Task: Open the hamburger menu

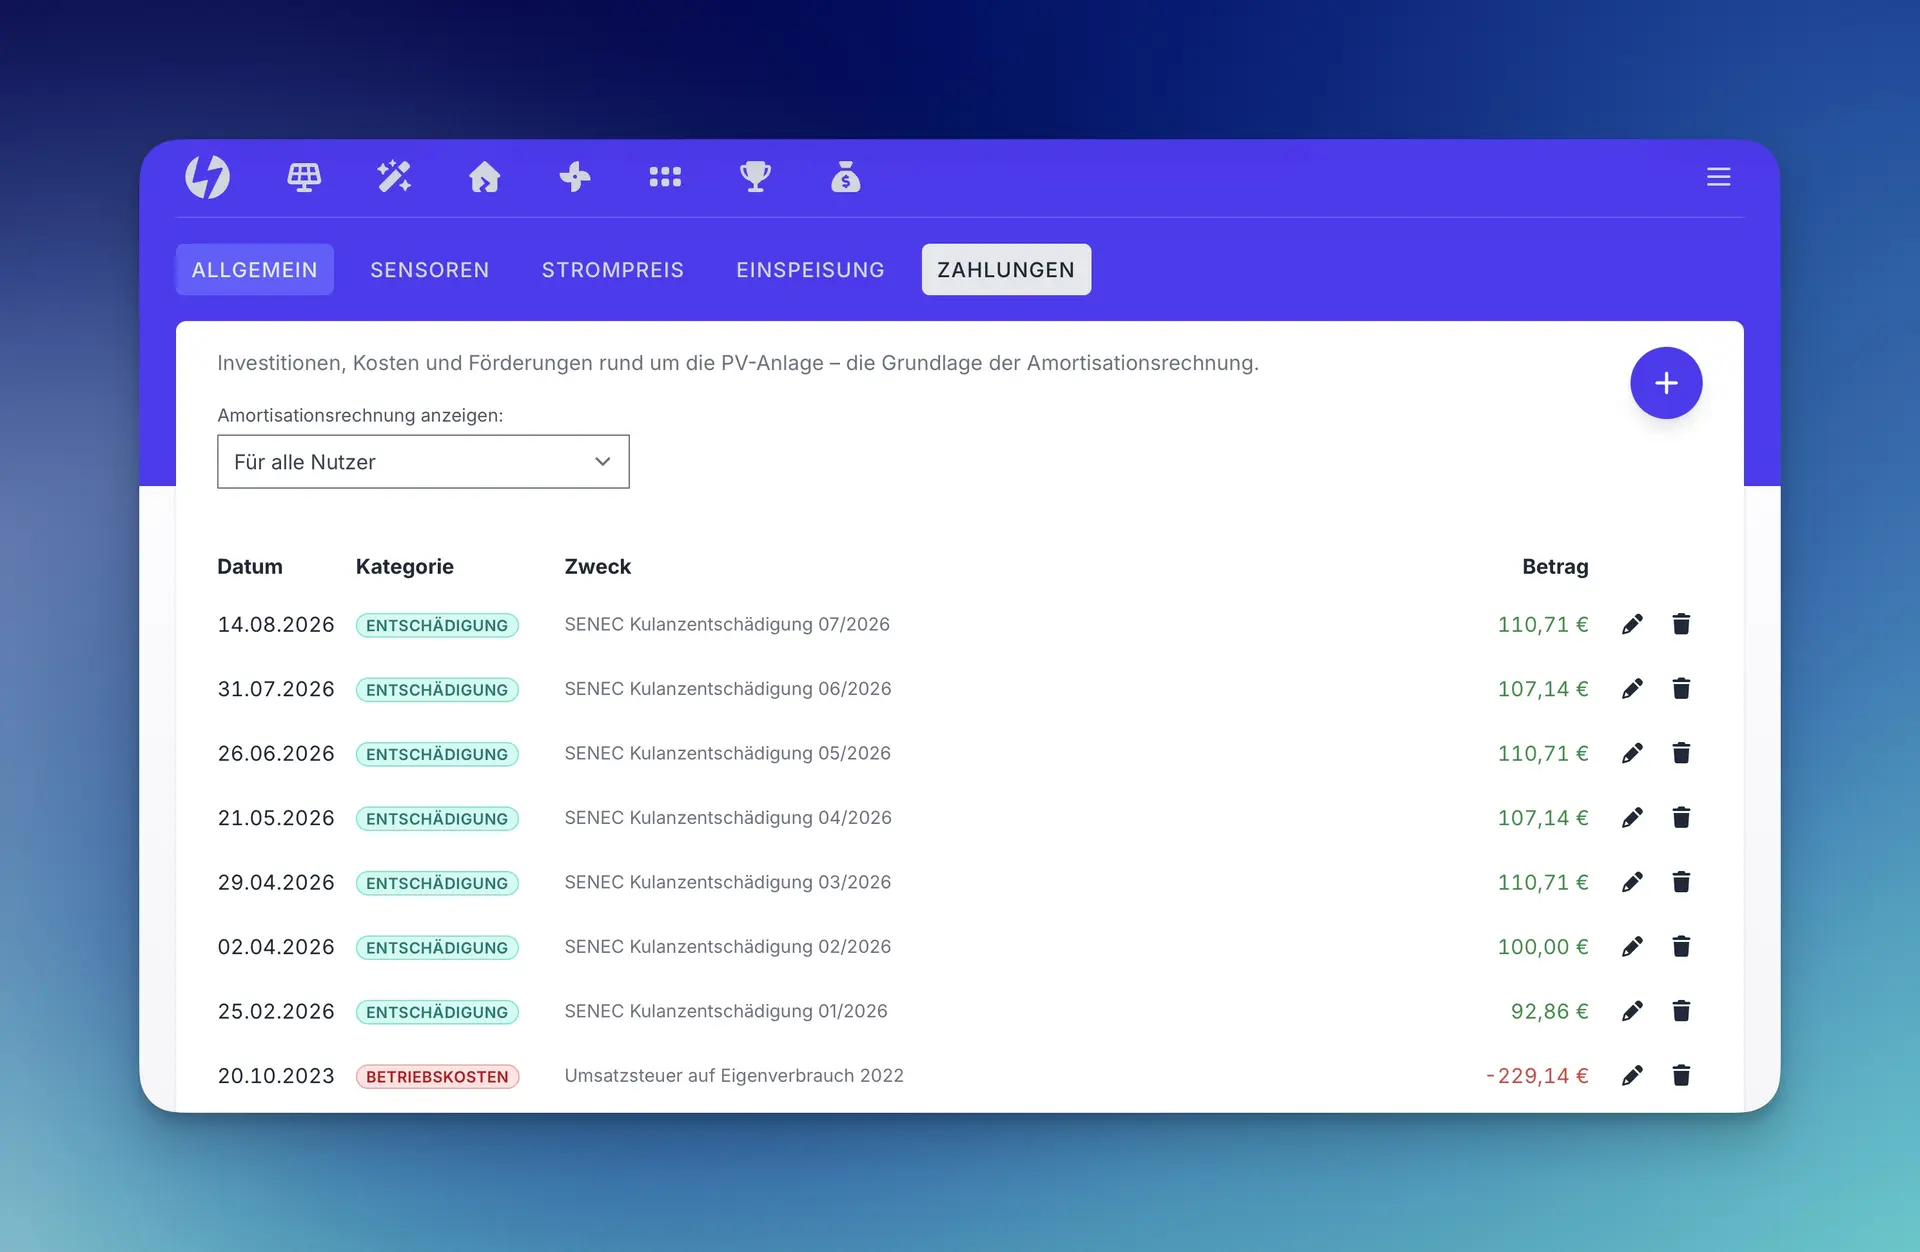Action: 1718,177
